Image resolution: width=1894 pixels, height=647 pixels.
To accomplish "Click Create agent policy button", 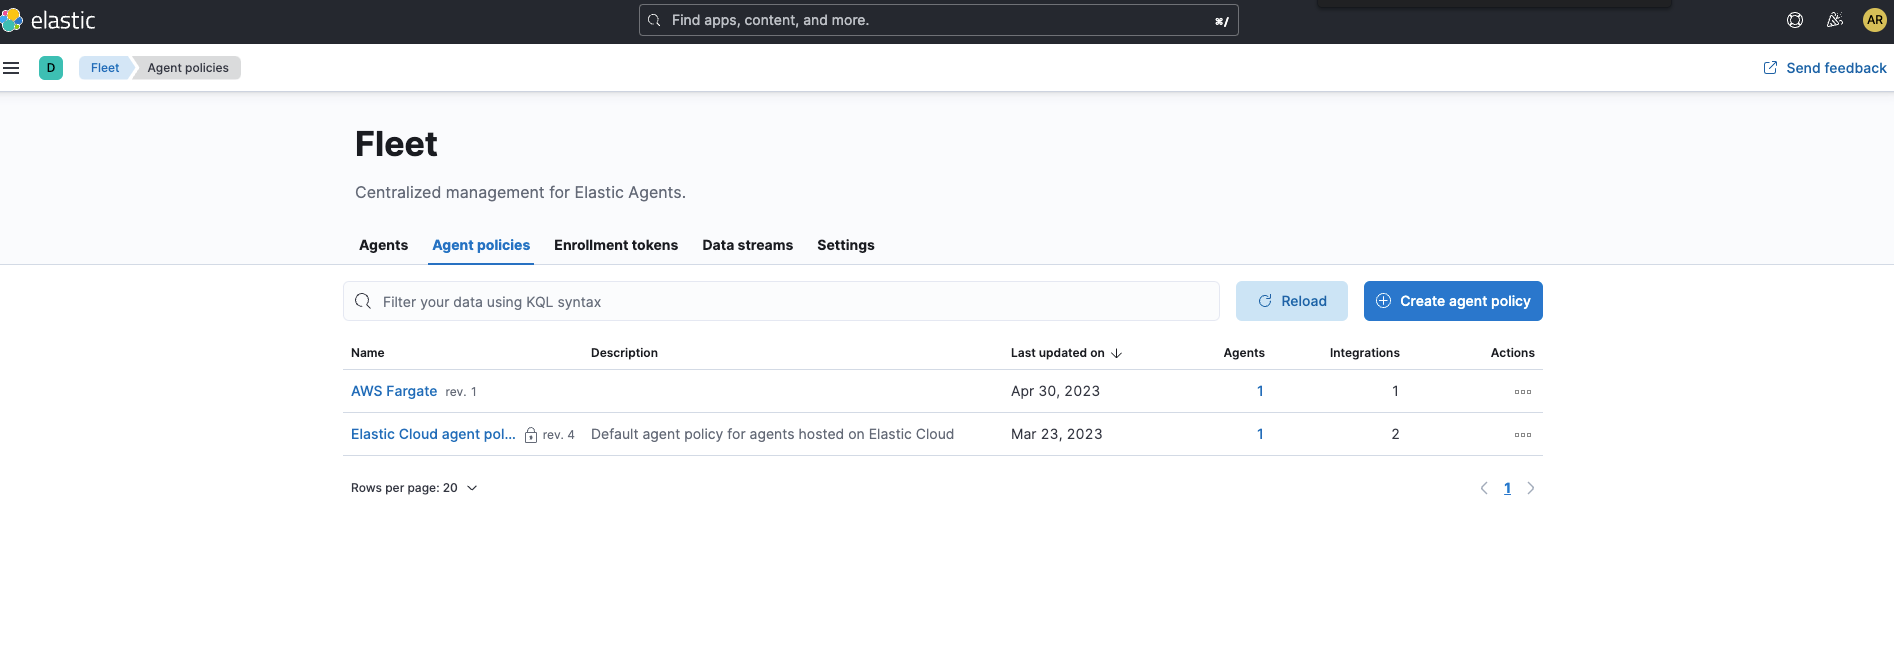I will (1453, 301).
